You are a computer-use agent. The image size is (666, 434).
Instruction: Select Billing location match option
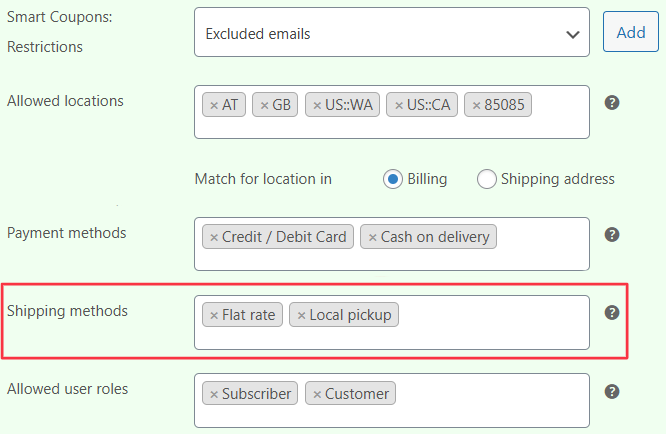point(393,179)
